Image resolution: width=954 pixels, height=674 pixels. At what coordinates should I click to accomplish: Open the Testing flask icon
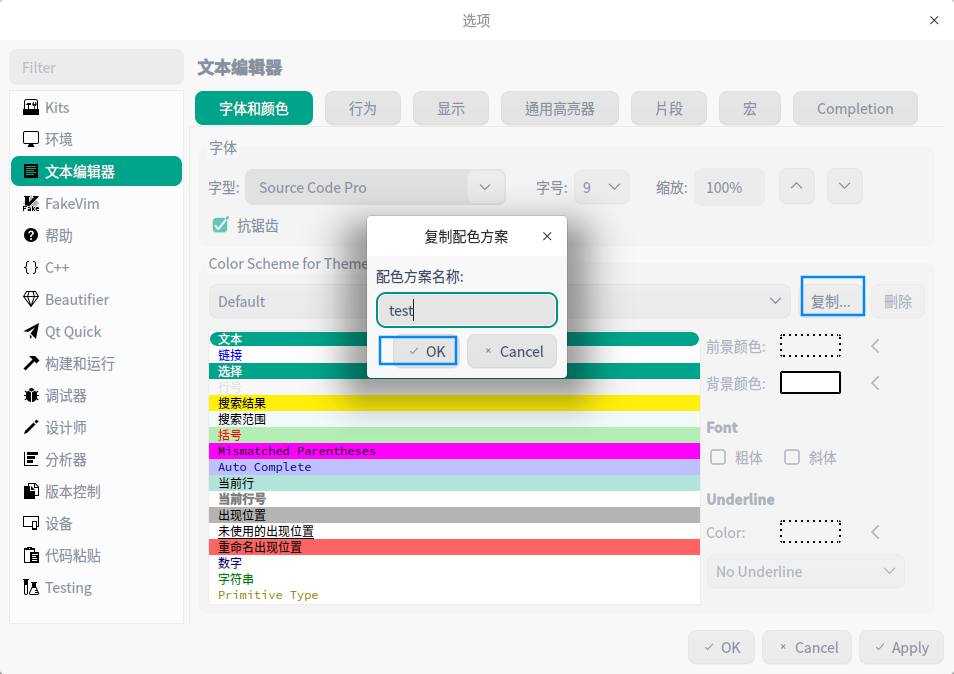tap(31, 587)
